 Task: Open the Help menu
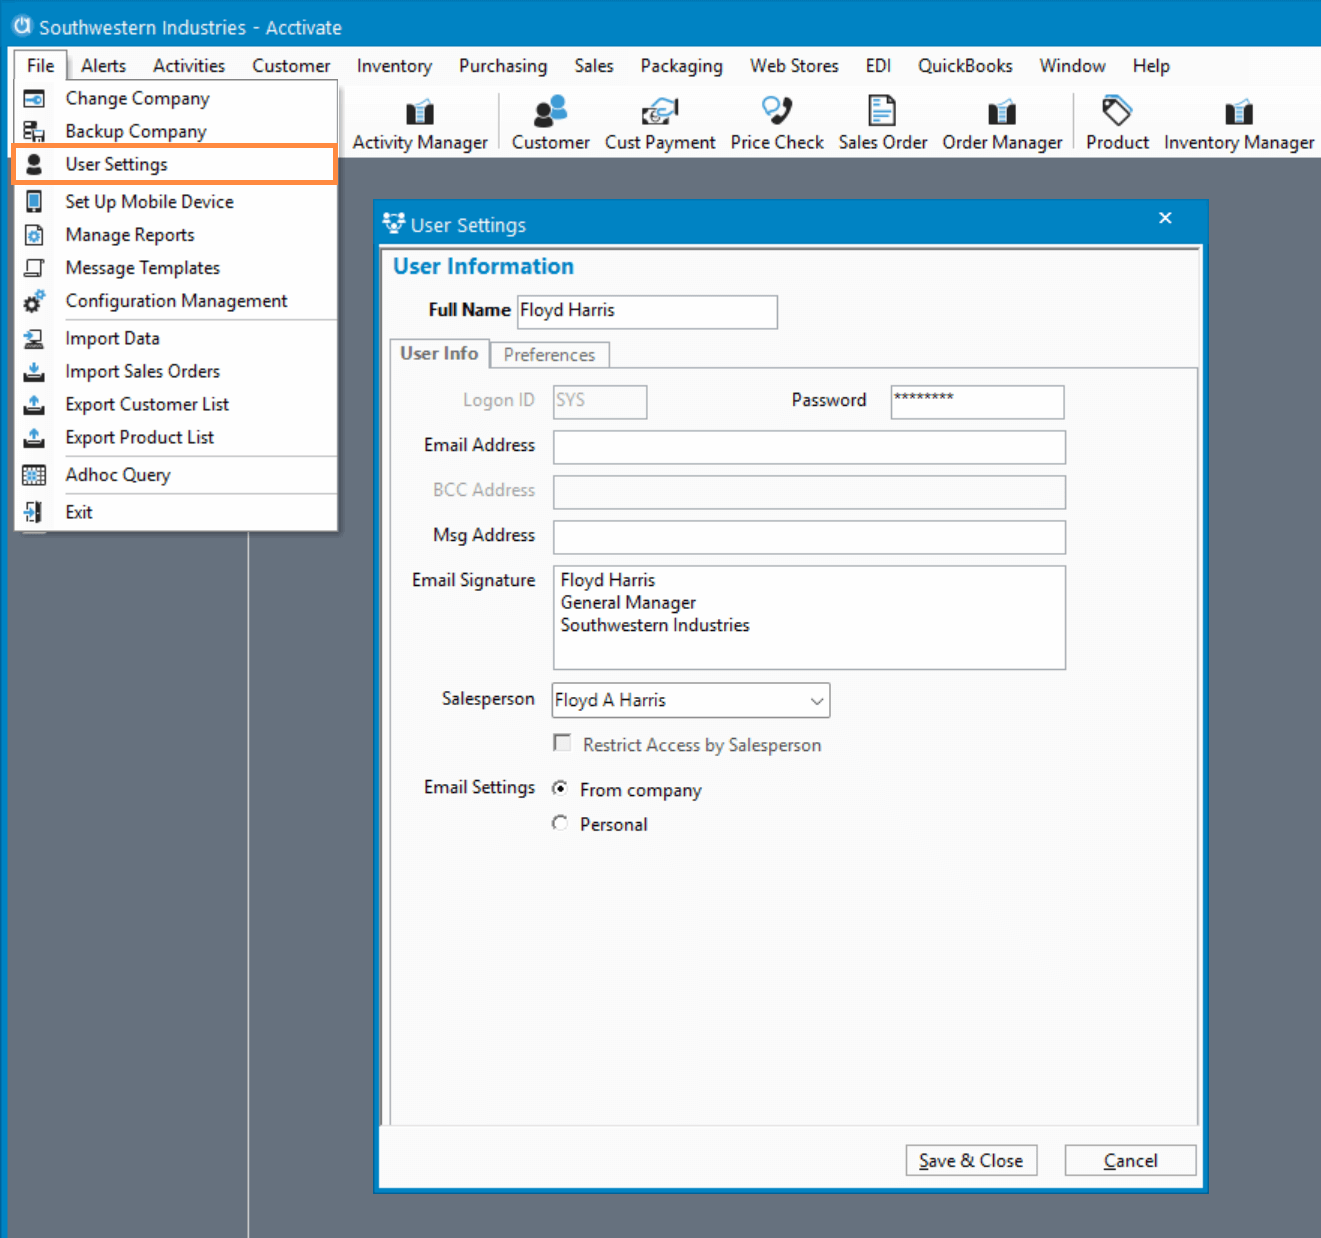pyautogui.click(x=1151, y=66)
